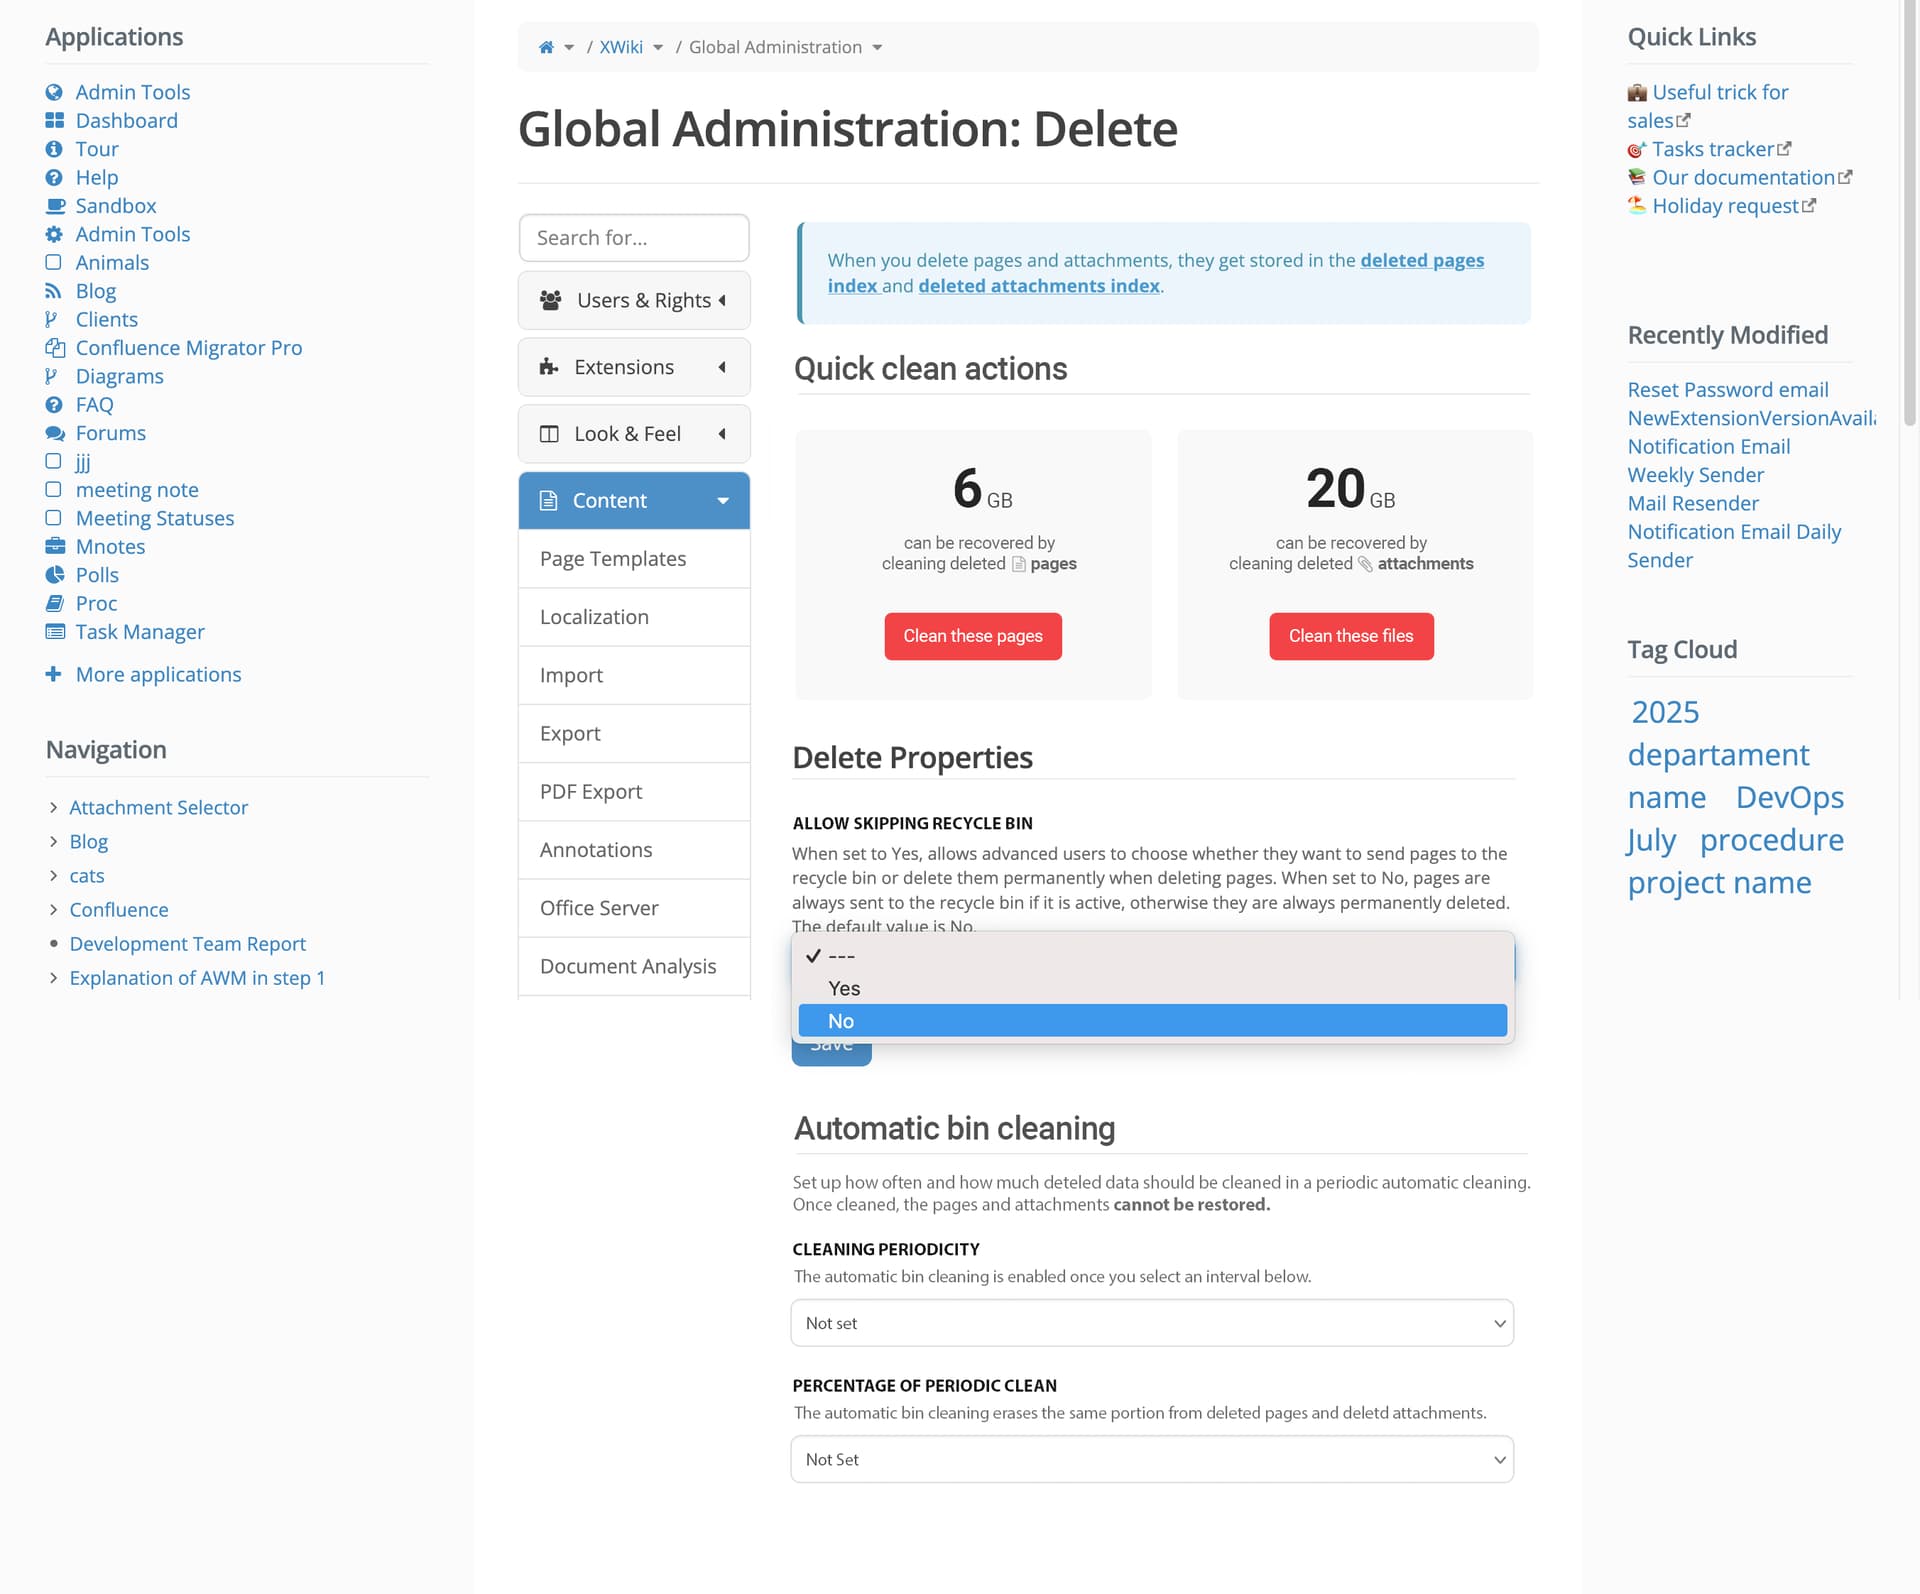Screen dimensions: 1920x1594
Task: Expand the Attachment Selector tree node
Action: [53, 807]
